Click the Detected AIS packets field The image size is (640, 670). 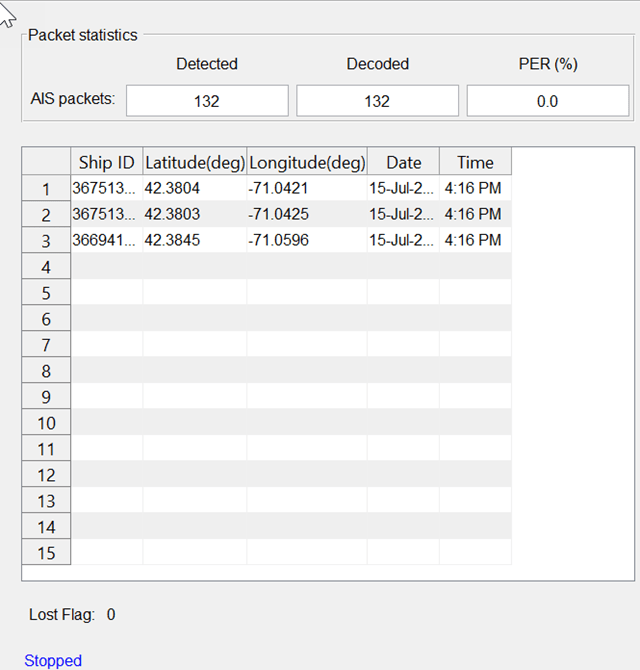207,101
